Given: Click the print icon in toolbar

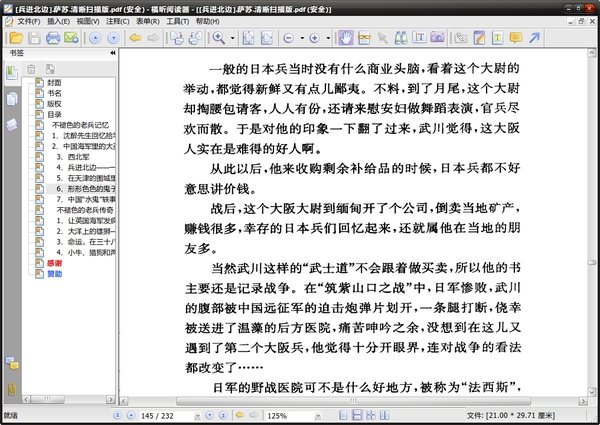Looking at the screenshot, I should tap(52, 38).
